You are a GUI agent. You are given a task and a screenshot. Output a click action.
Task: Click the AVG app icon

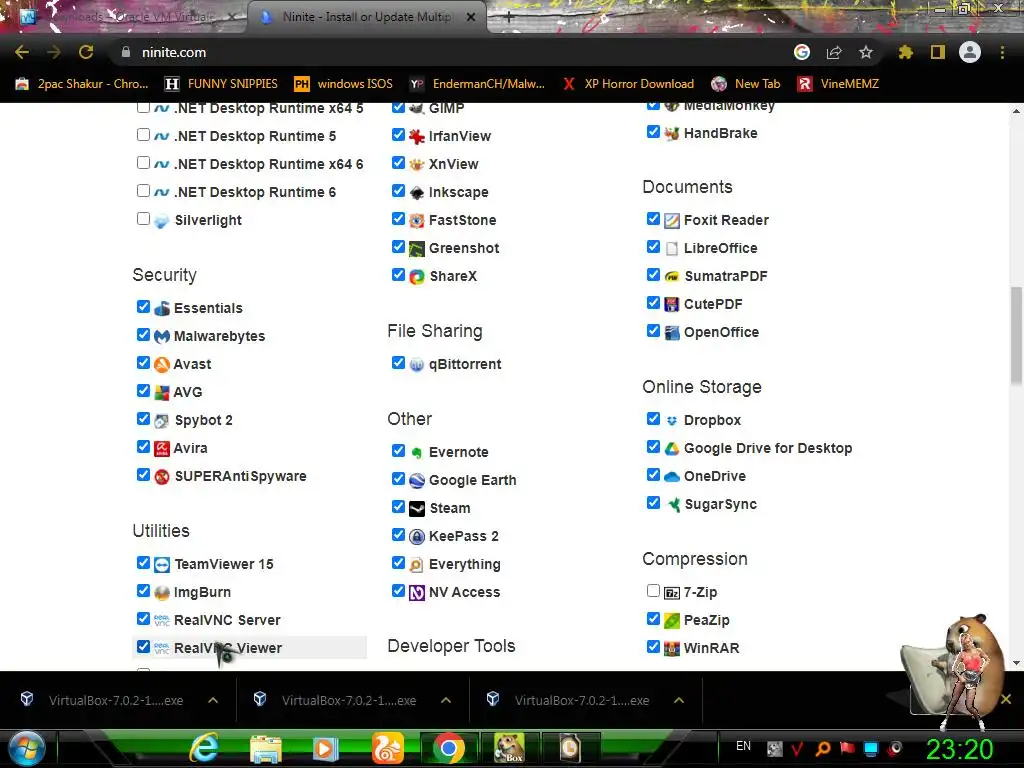pyautogui.click(x=162, y=392)
